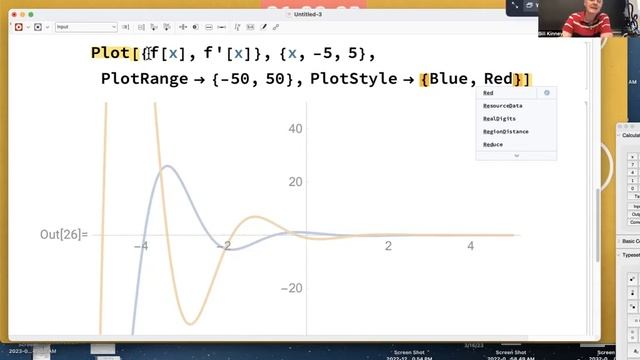Select the input cell bracket on the right

[x=587, y=65]
